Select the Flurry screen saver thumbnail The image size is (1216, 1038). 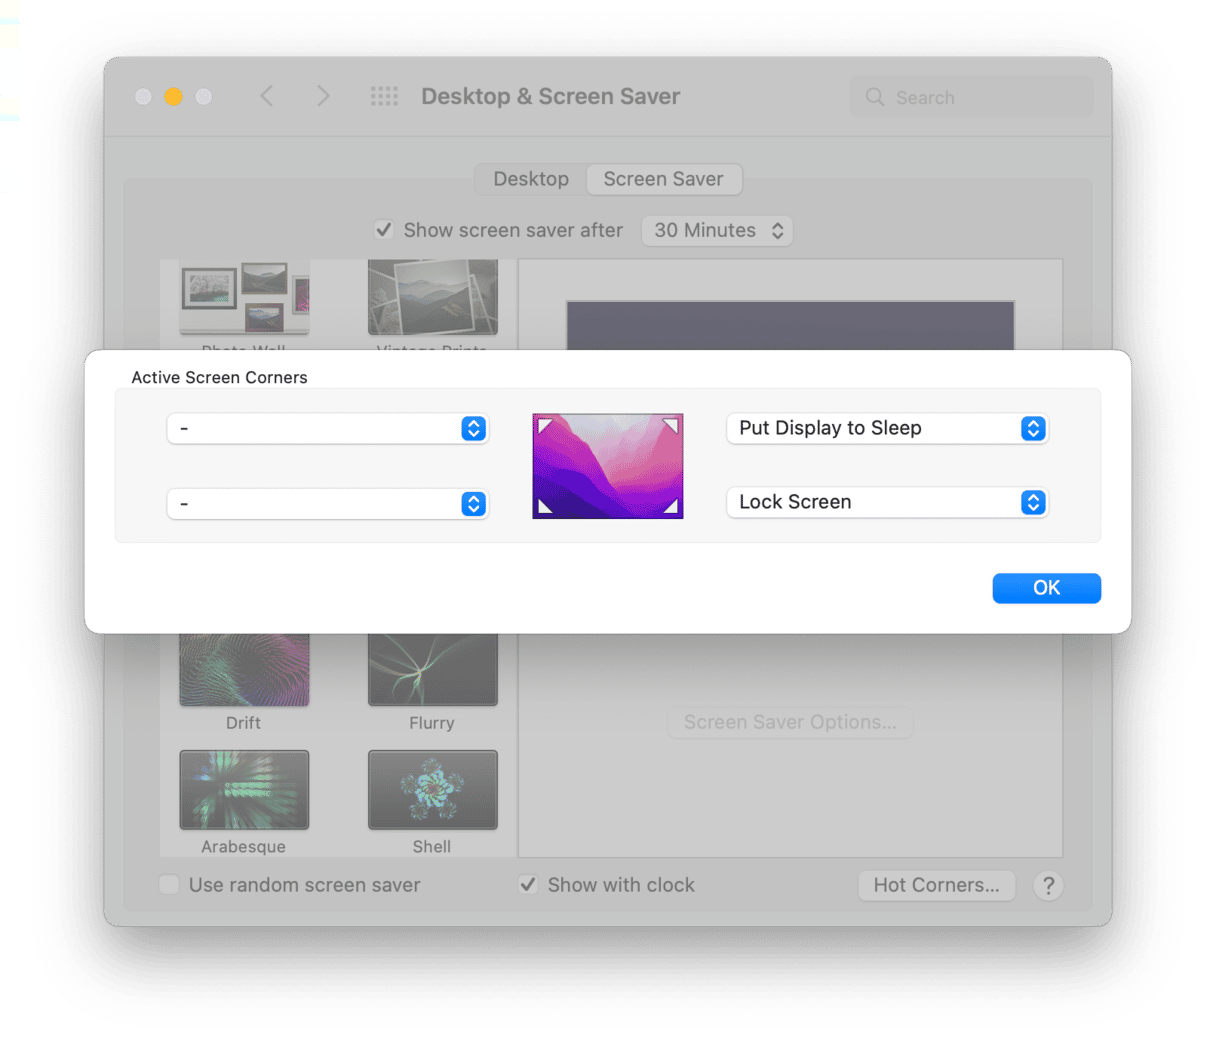click(432, 670)
